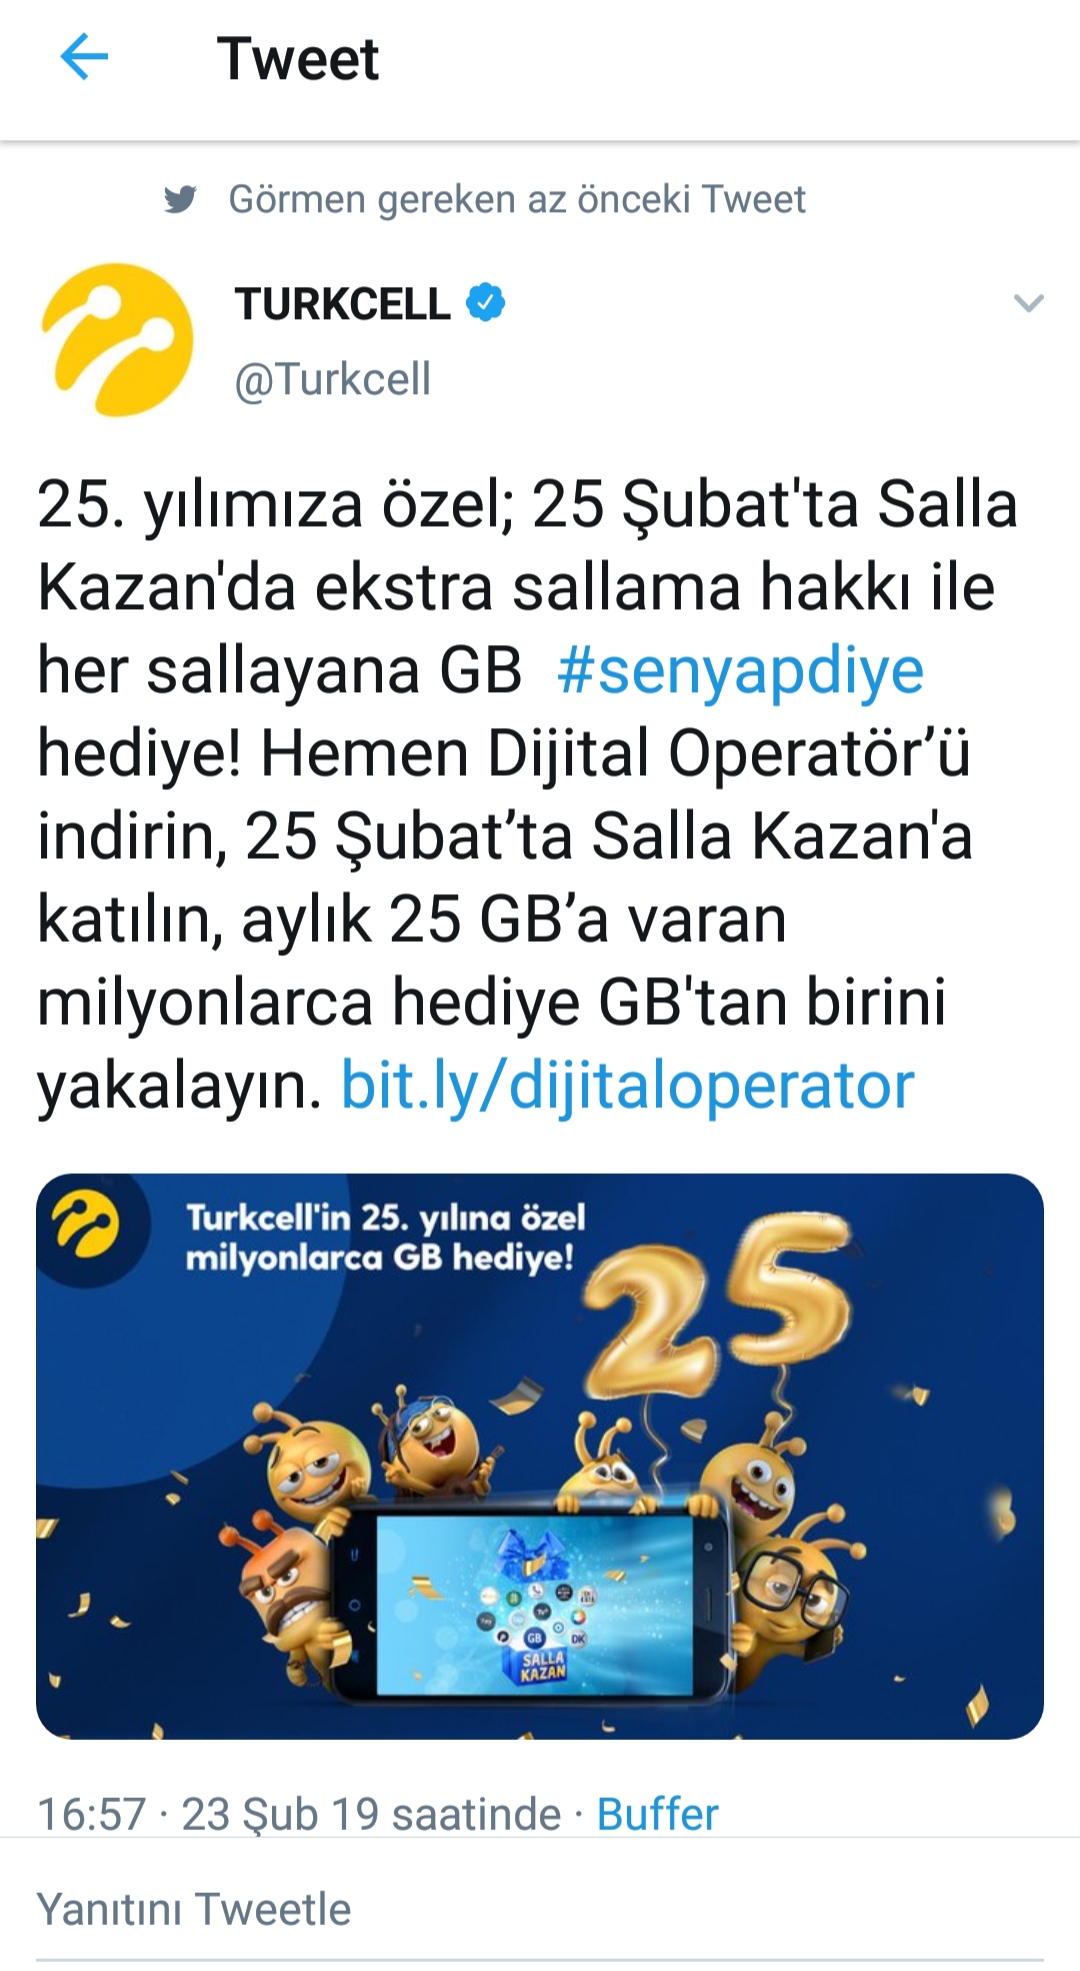Open the #senyapdiye hashtag

(x=740, y=670)
